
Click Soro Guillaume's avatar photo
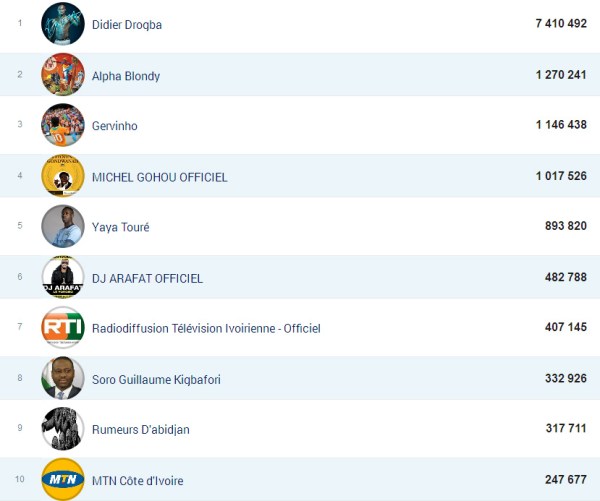[x=62, y=379]
